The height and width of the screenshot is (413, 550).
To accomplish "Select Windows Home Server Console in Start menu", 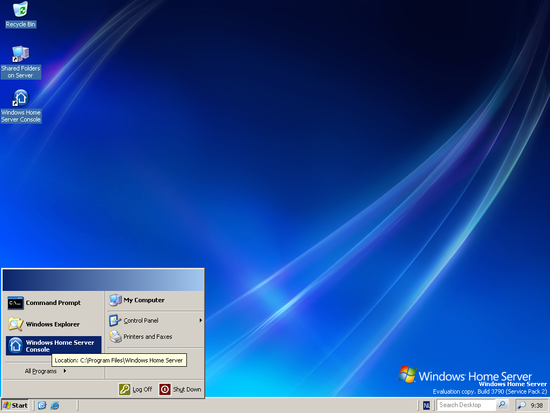I will (x=53, y=346).
